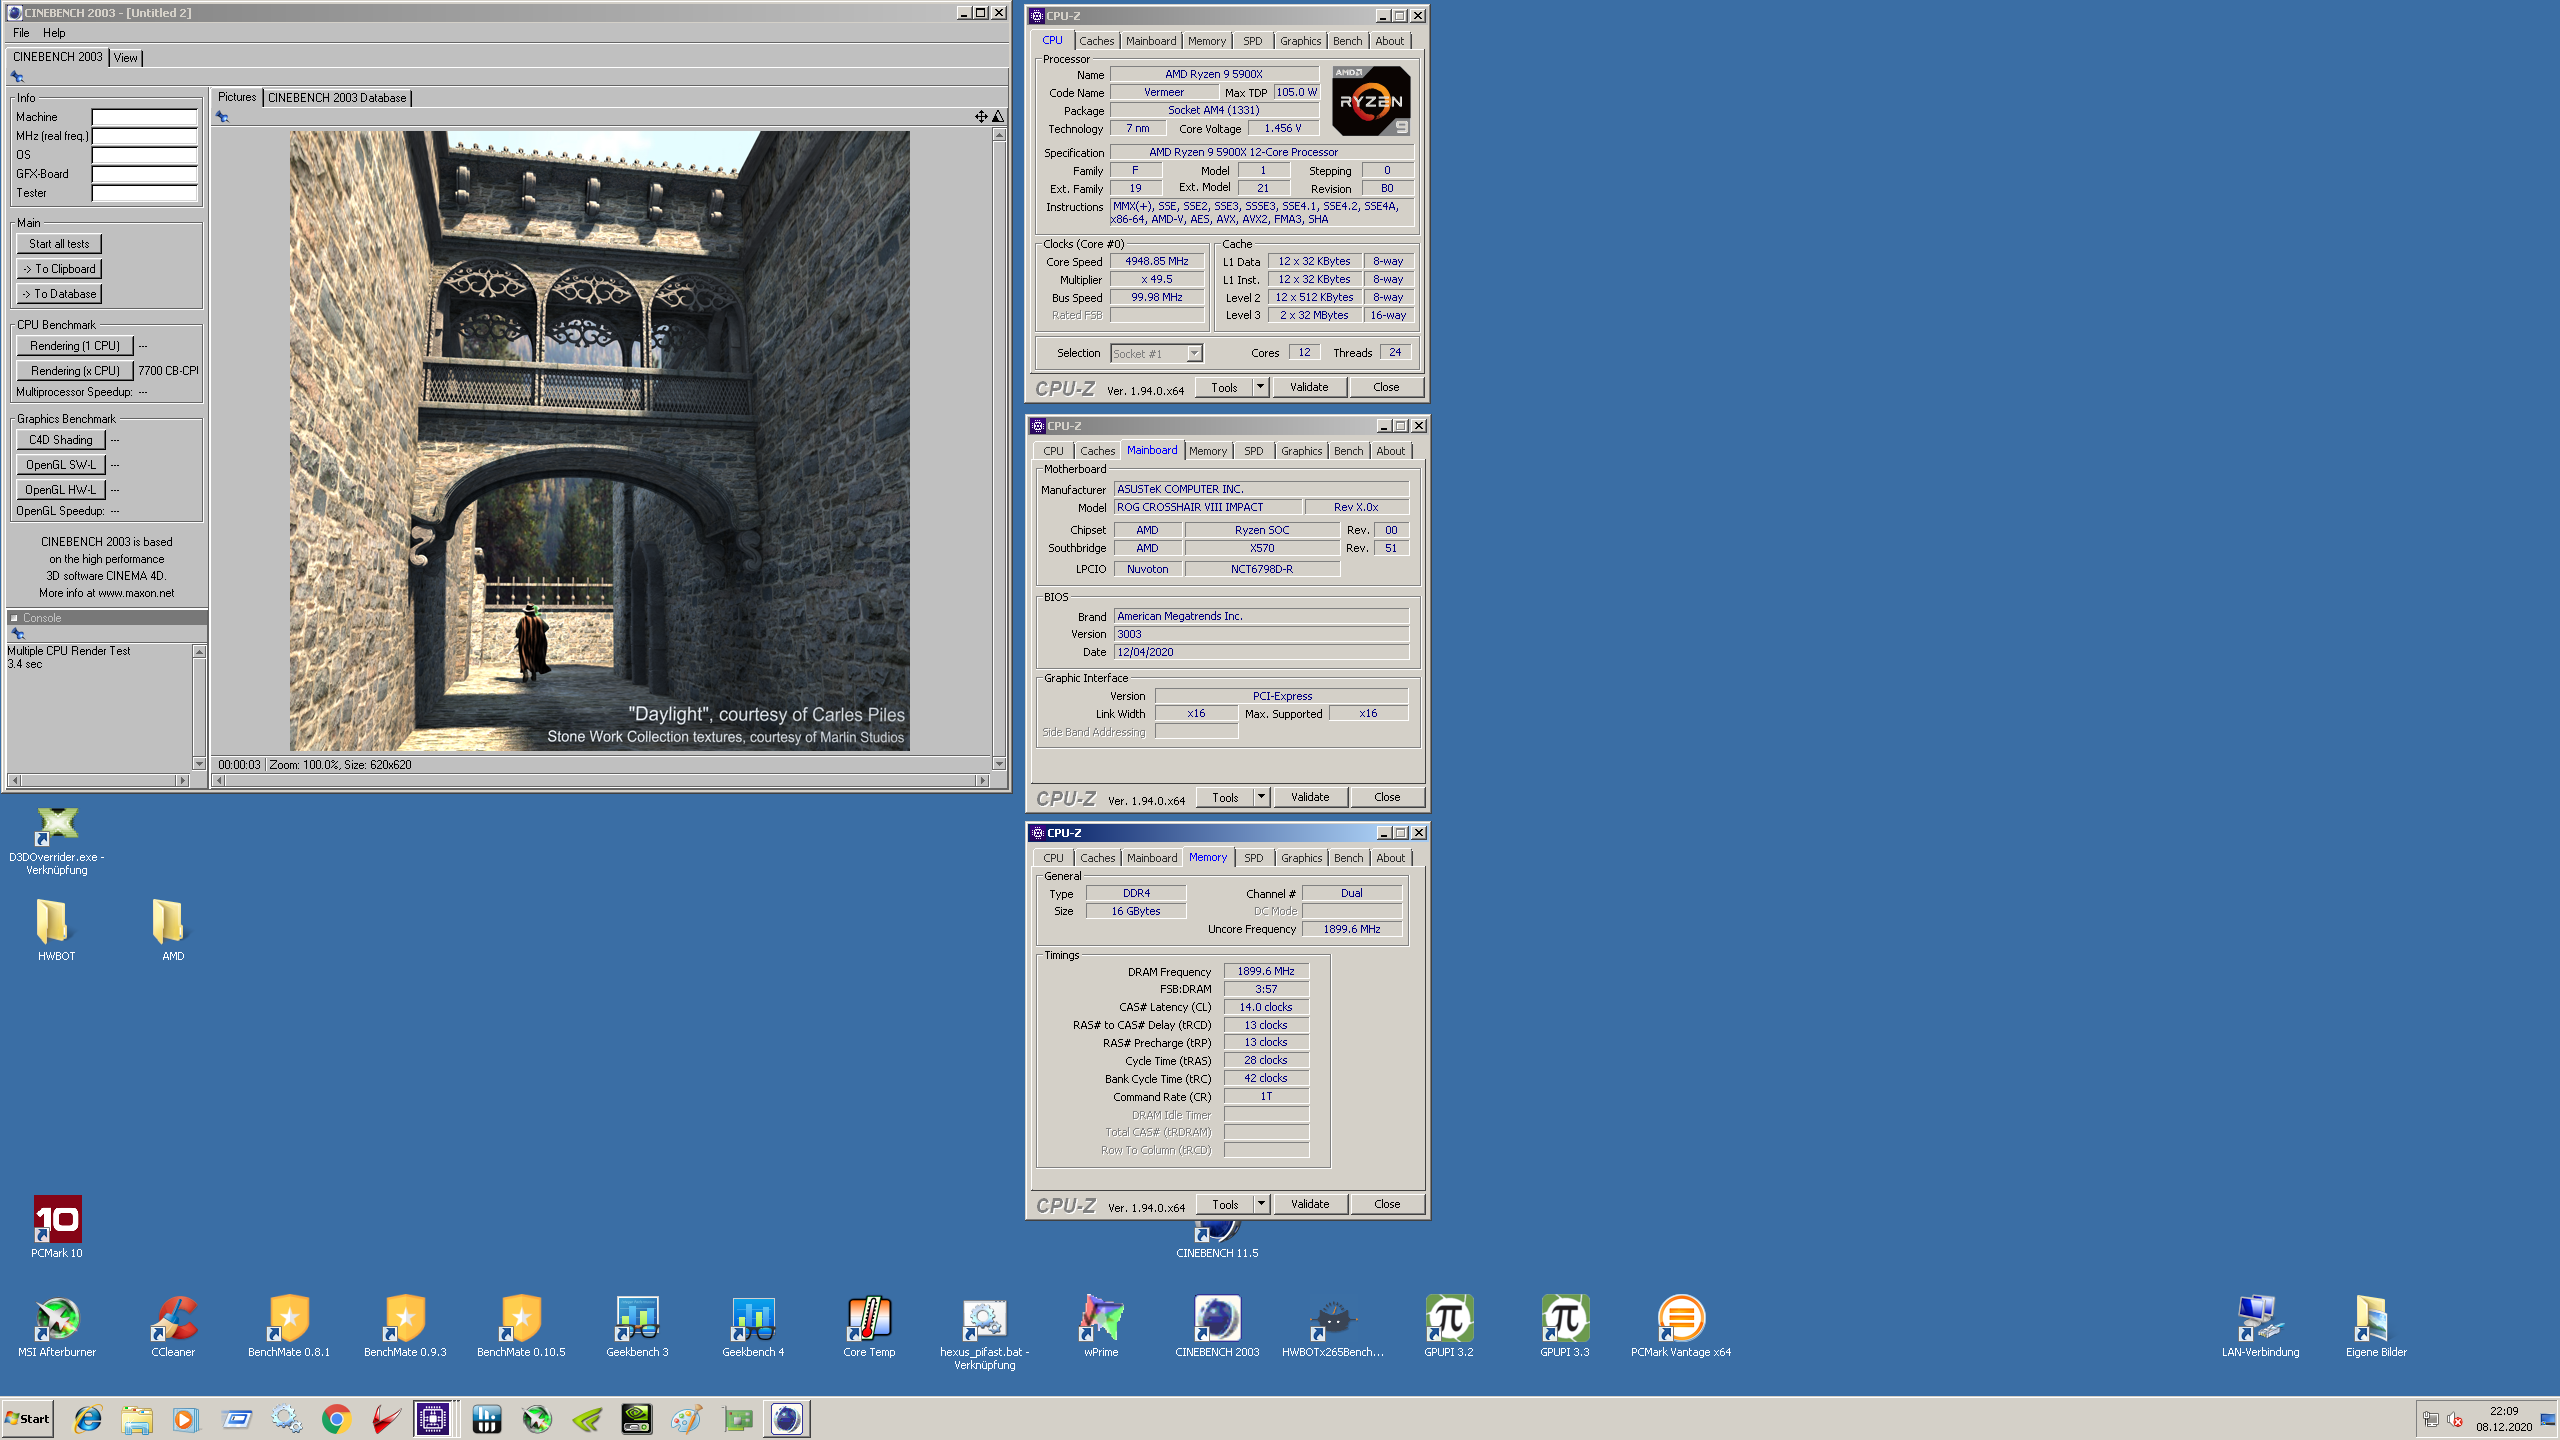Screen dimensions: 2560x1440
Task: Click the console panel horizontal scrollbar
Action: 98,780
